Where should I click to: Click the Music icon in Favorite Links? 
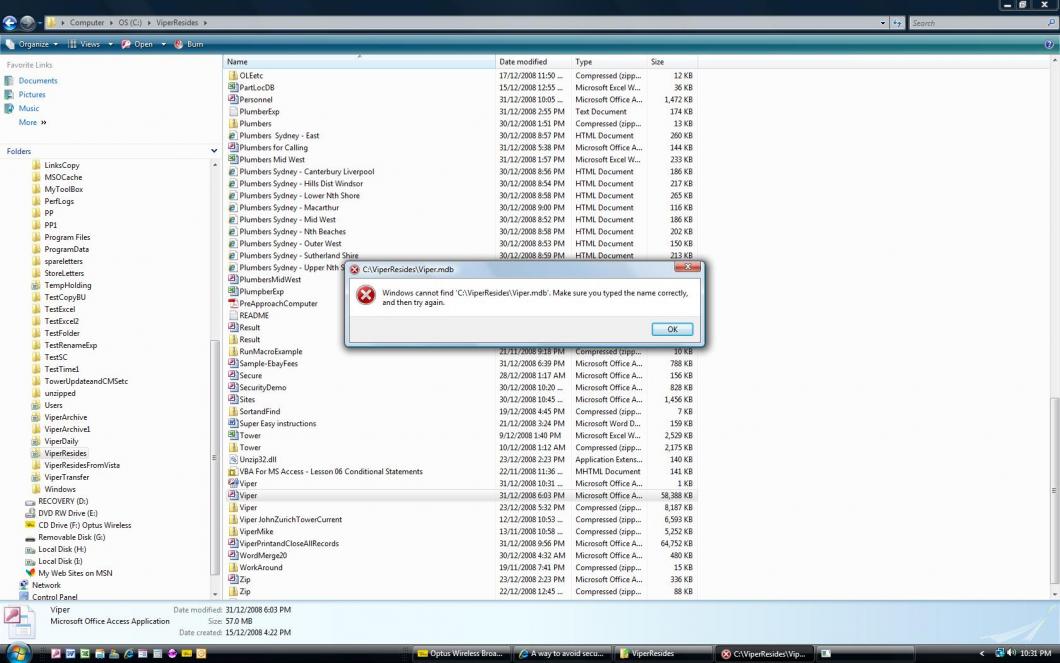pos(9,108)
